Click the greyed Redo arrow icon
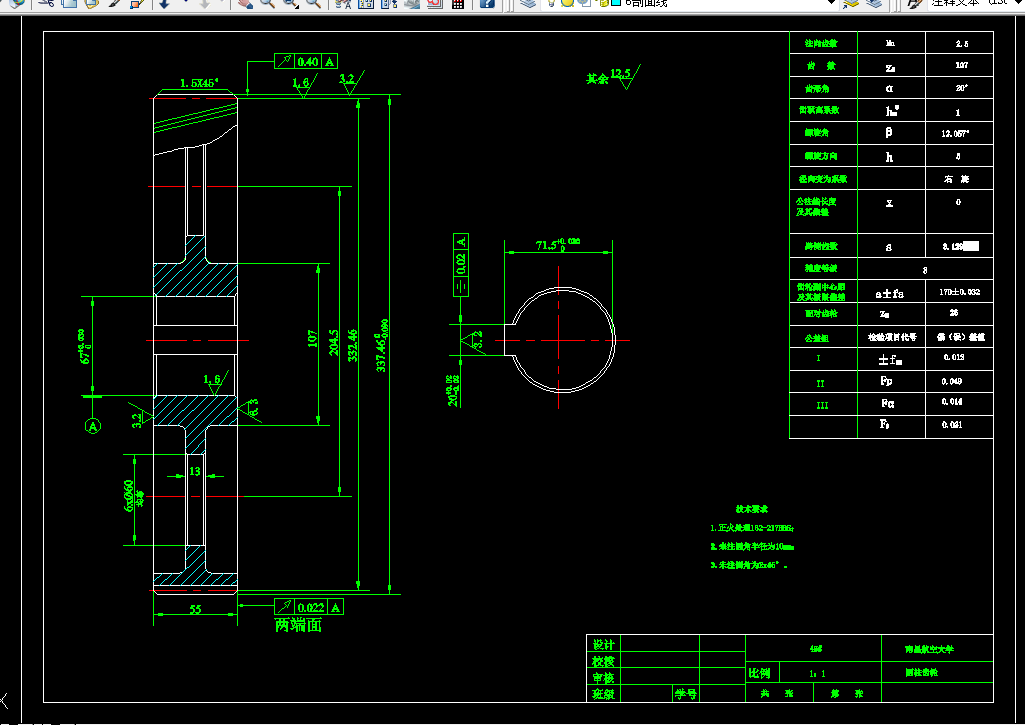Screen dimensions: 1025x725 (x=204, y=3)
